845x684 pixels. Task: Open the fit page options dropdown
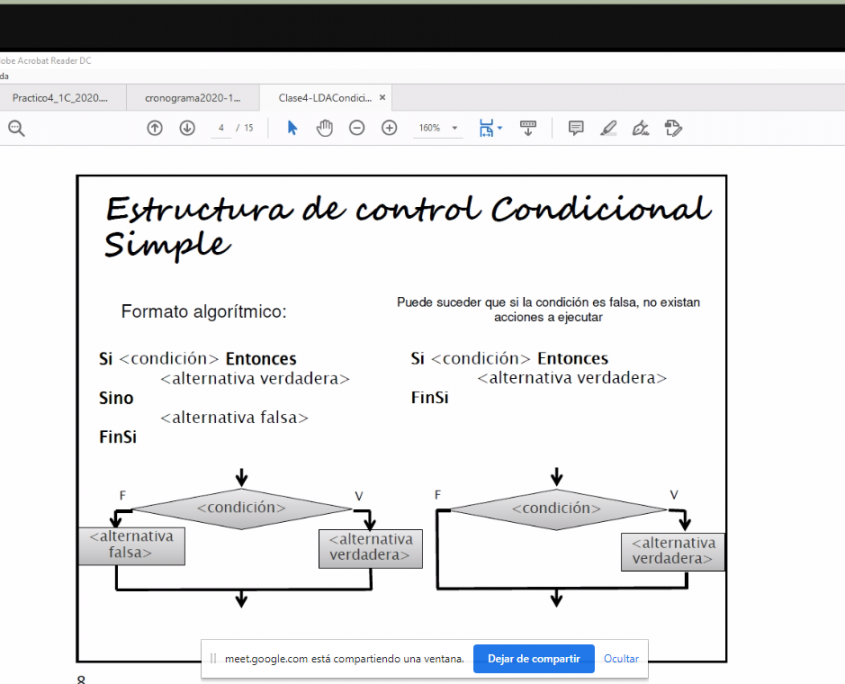point(490,128)
